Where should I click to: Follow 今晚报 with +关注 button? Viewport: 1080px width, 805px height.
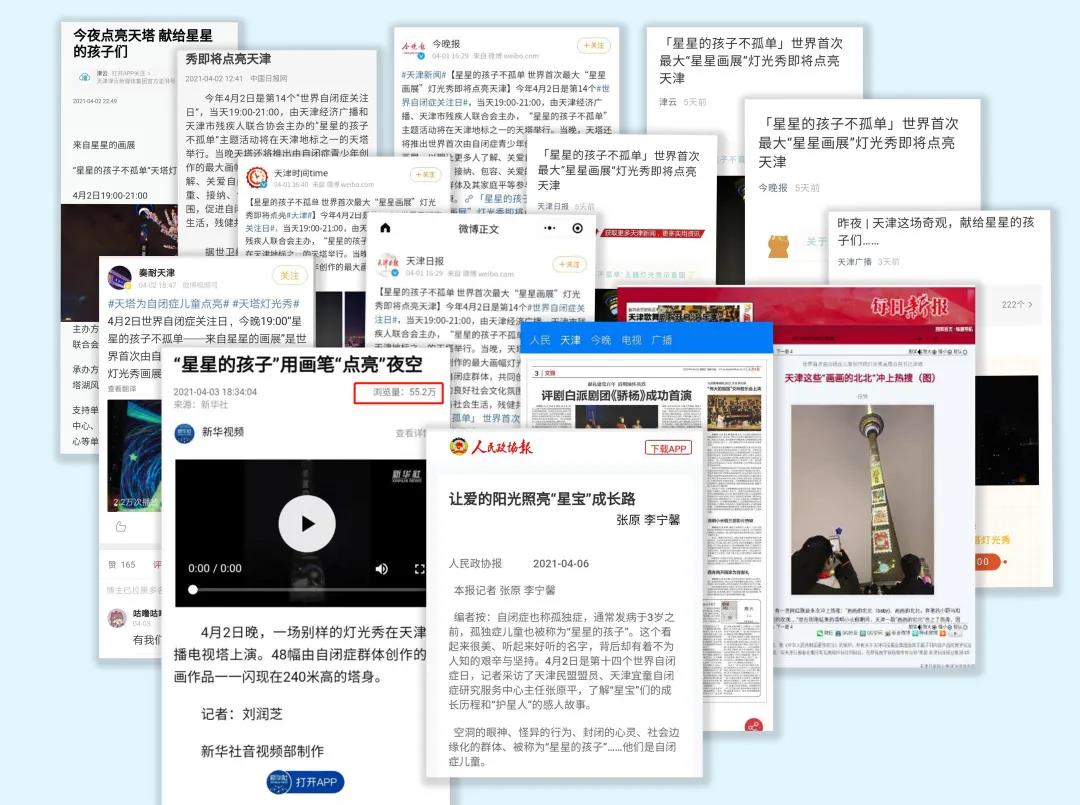coord(594,45)
